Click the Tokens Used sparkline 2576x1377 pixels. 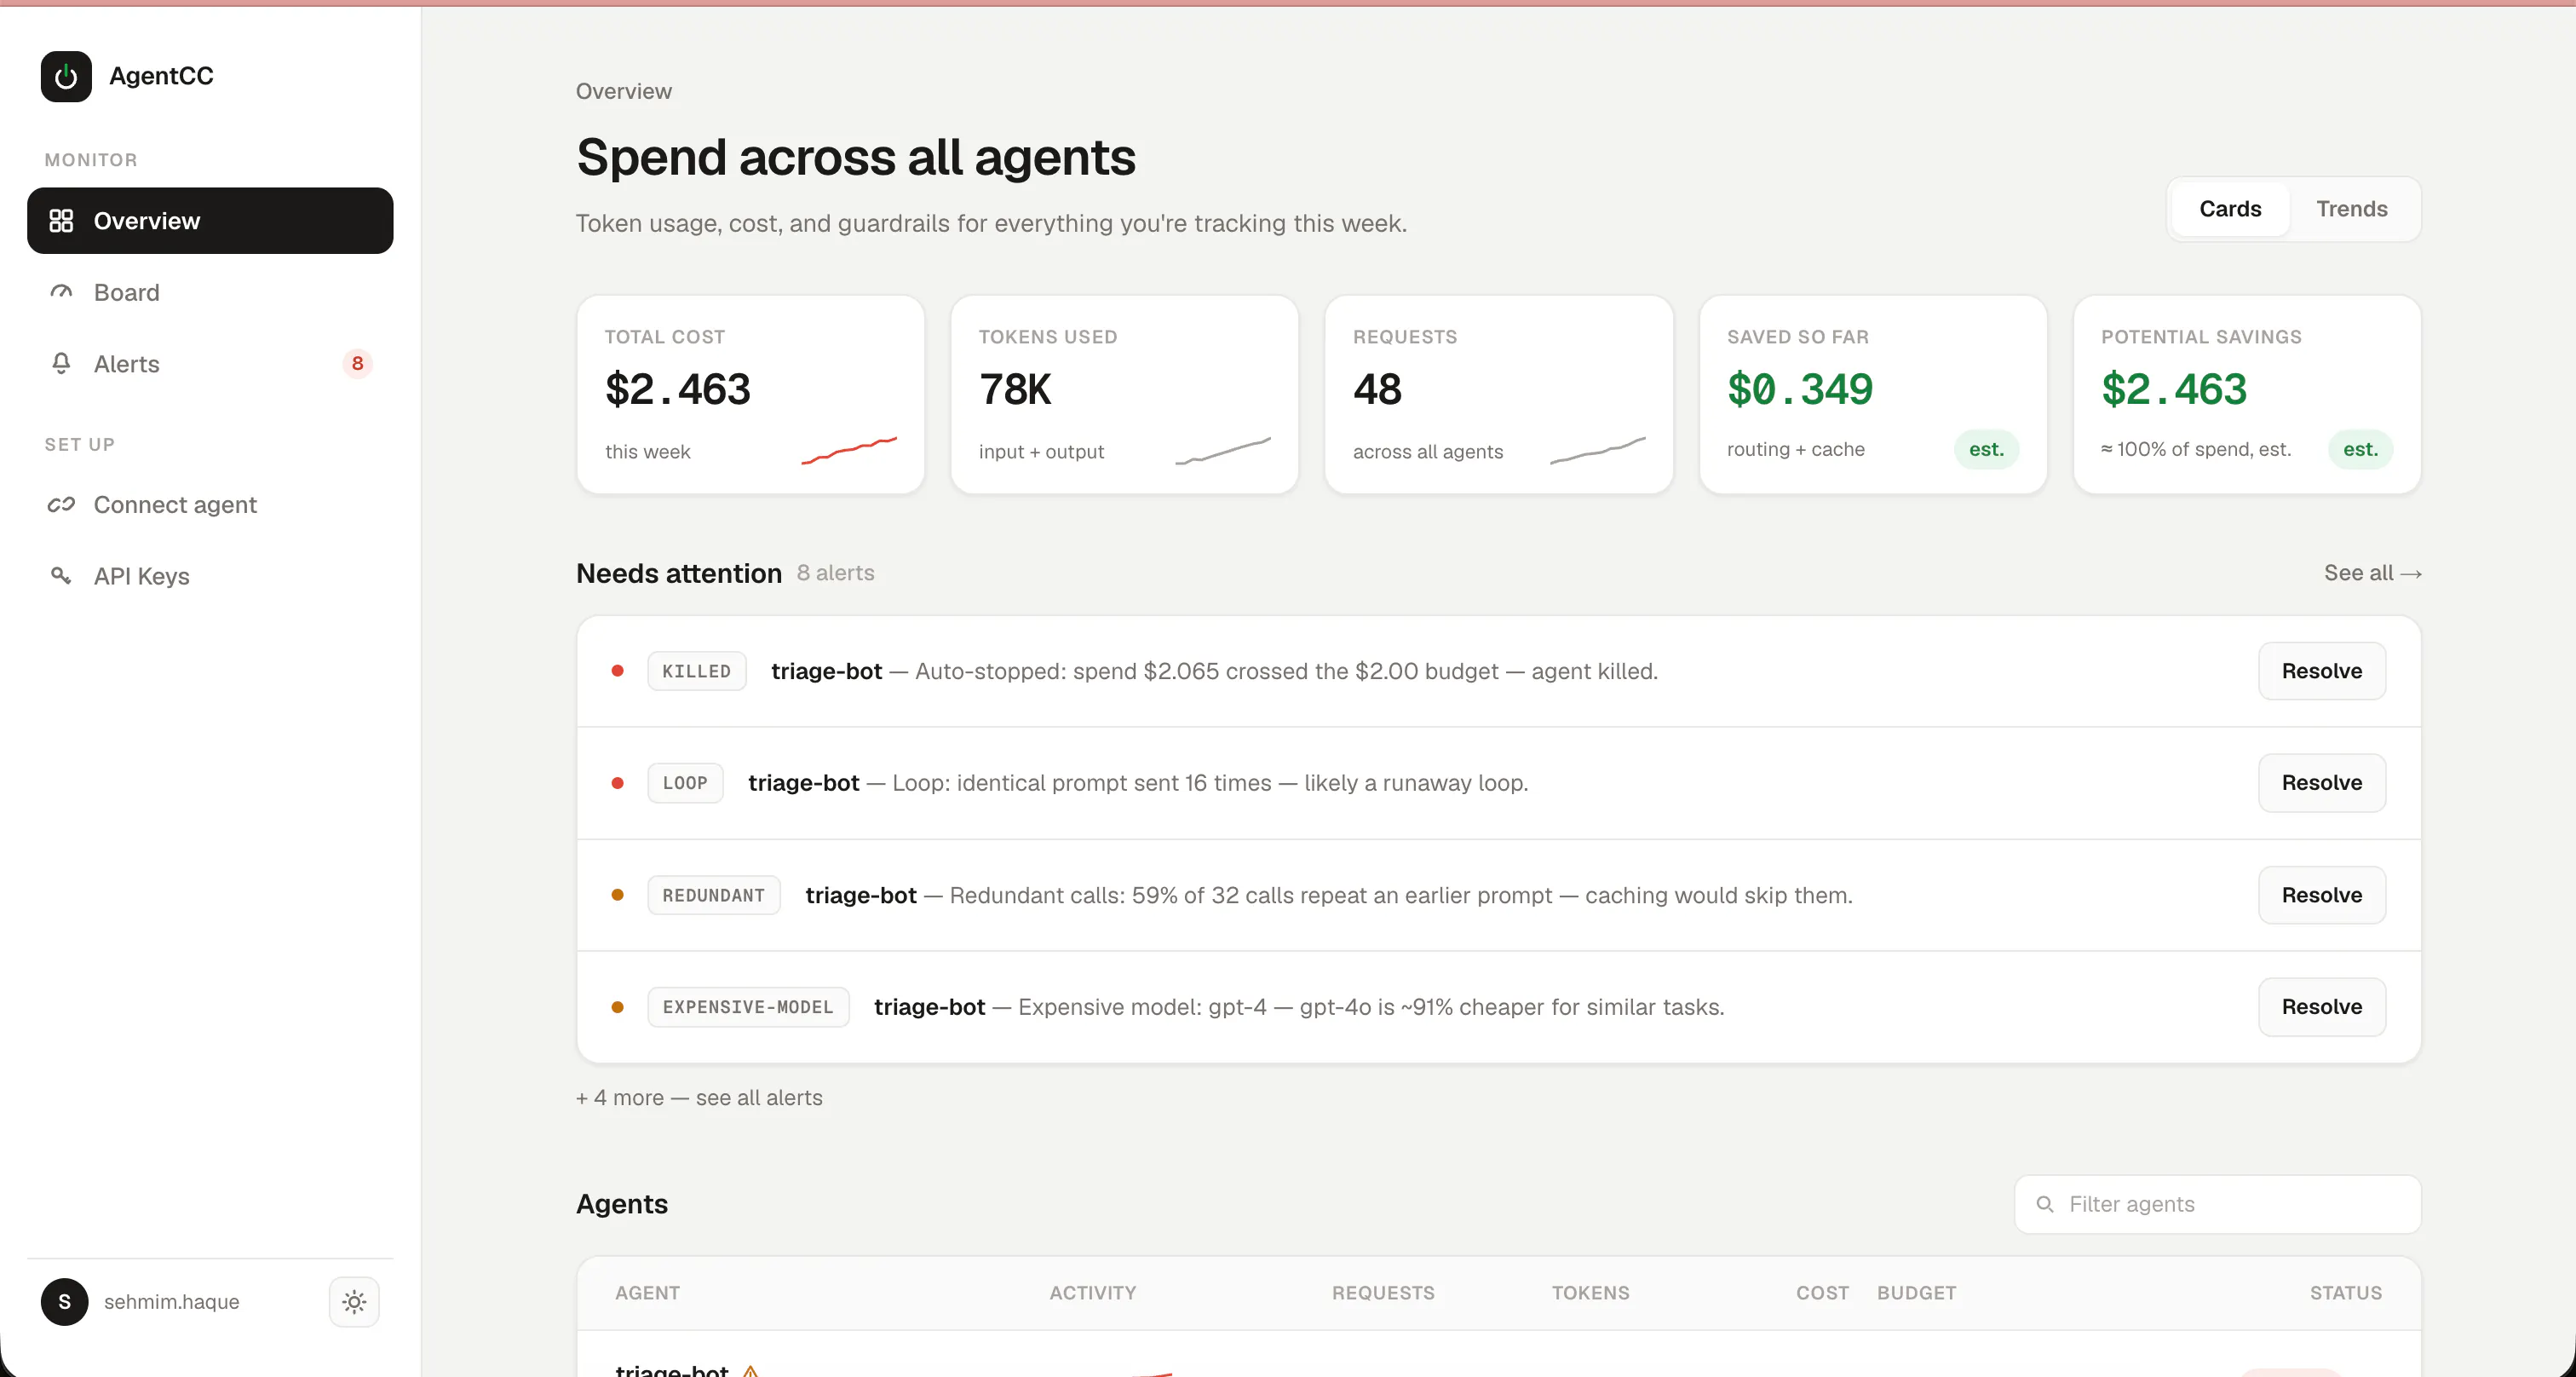(1223, 450)
